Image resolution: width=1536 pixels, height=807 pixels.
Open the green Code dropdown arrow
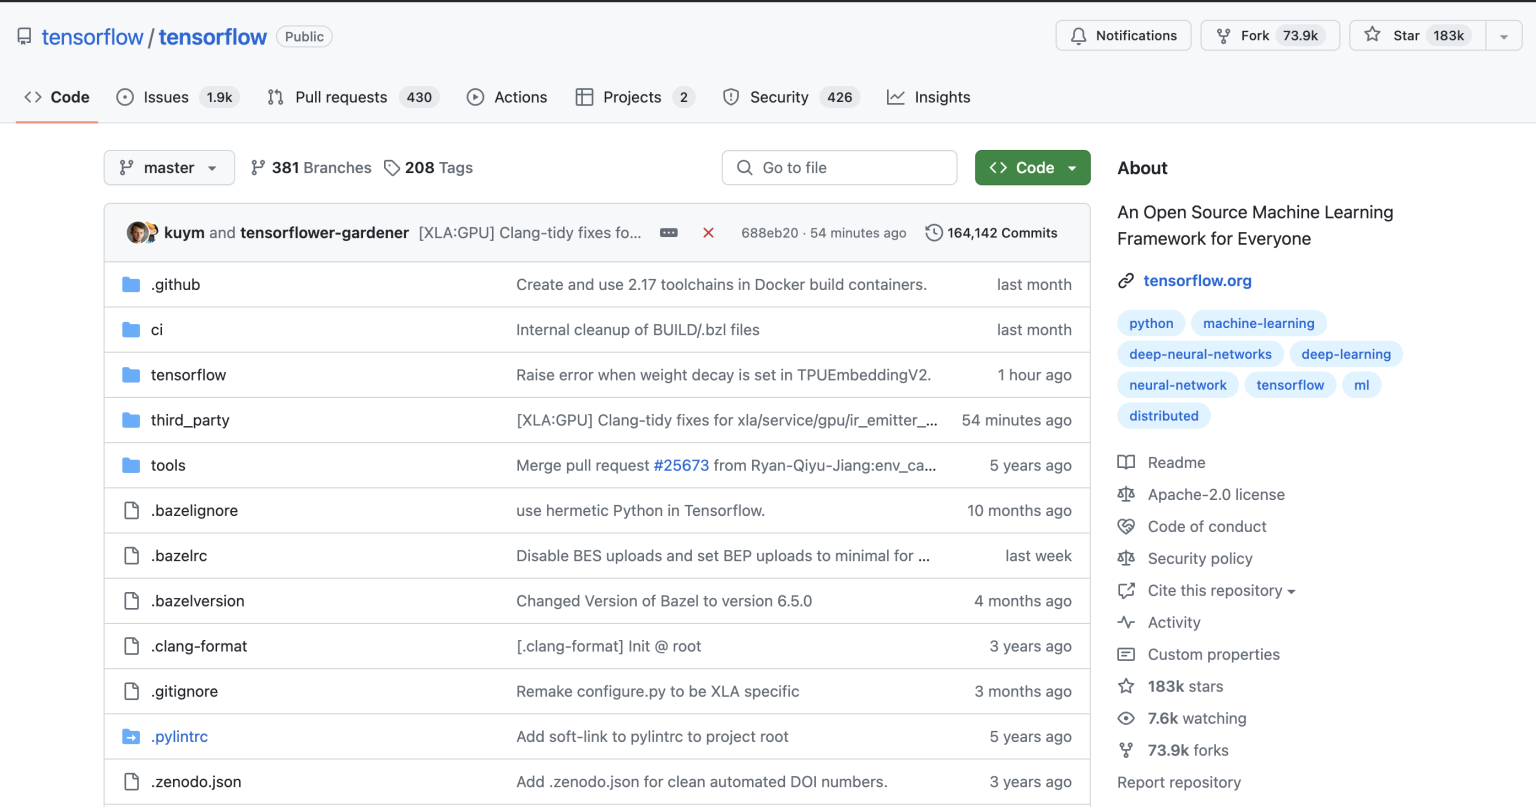pos(1071,167)
